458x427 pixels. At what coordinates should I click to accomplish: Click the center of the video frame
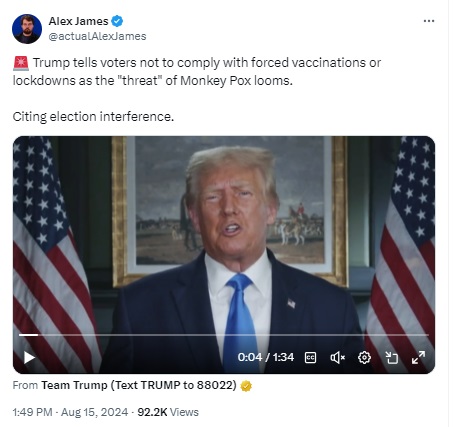224,255
